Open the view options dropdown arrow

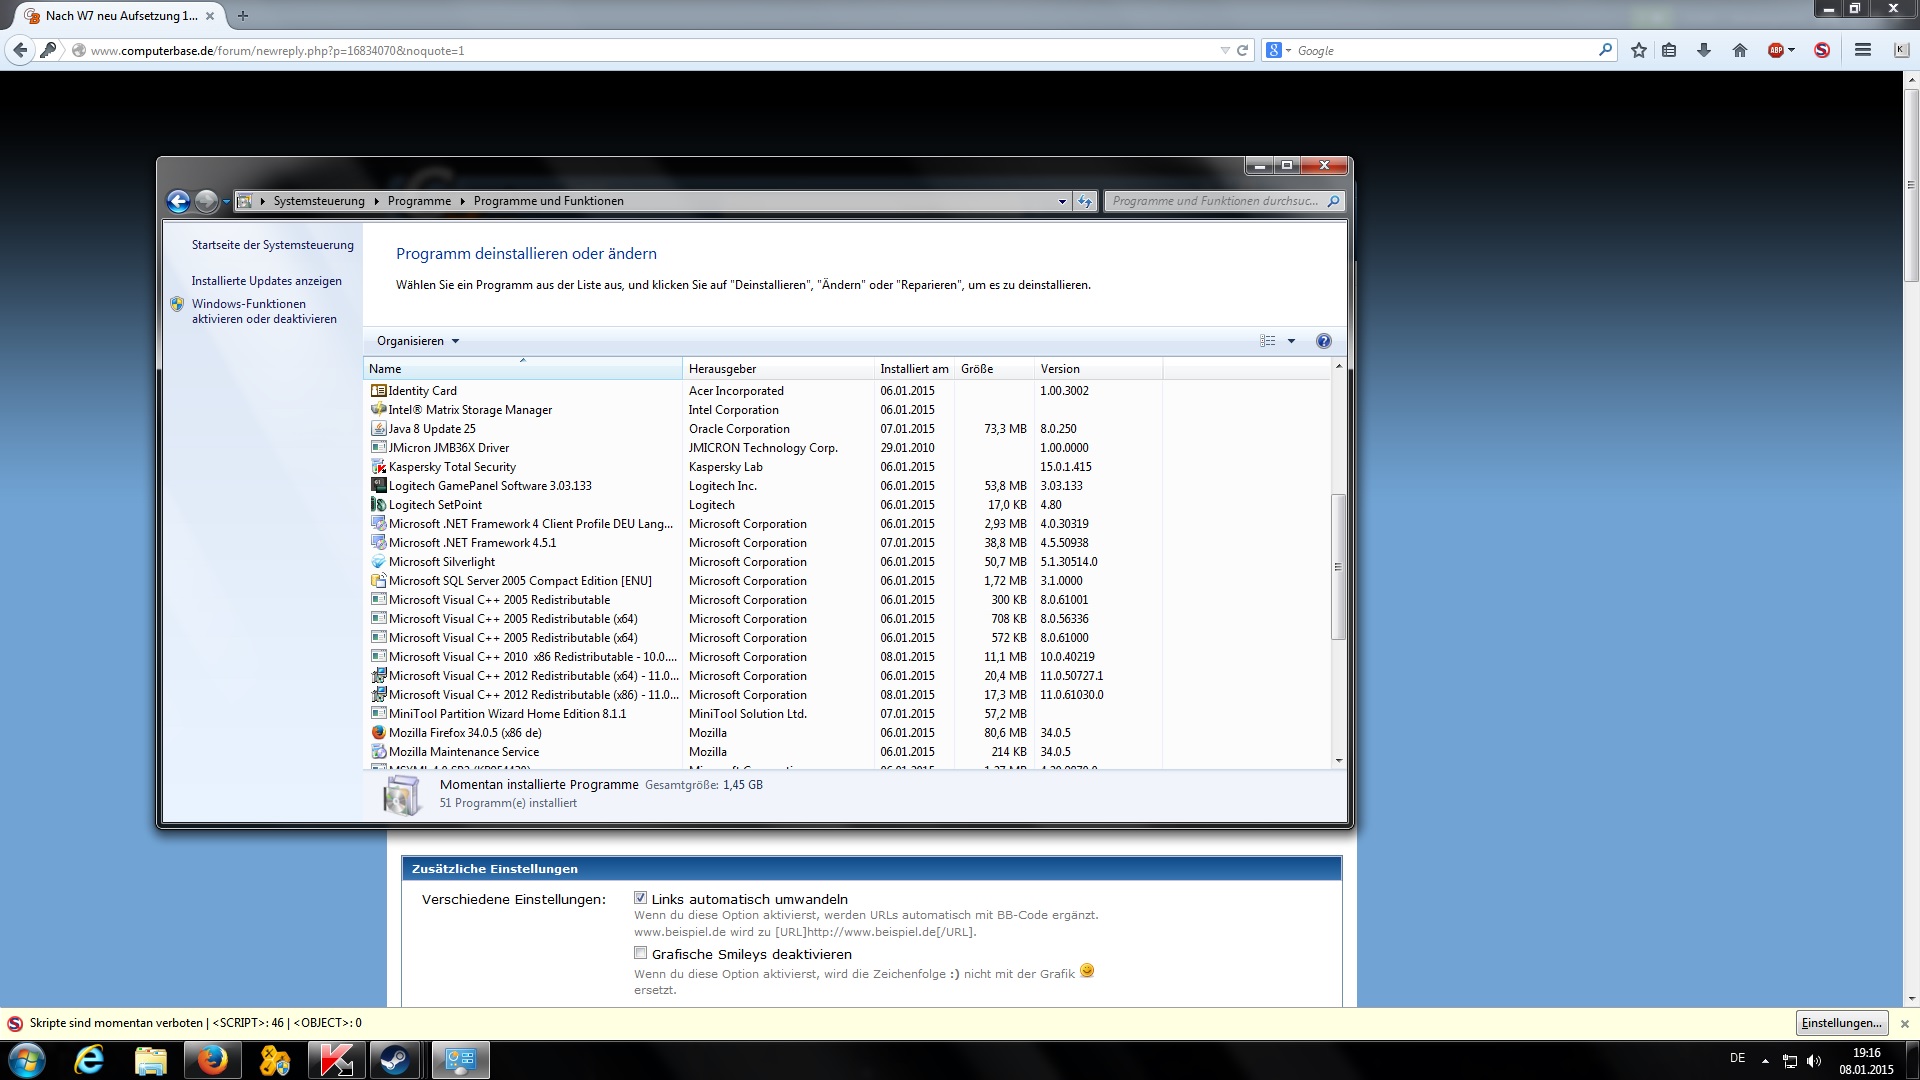click(1291, 341)
